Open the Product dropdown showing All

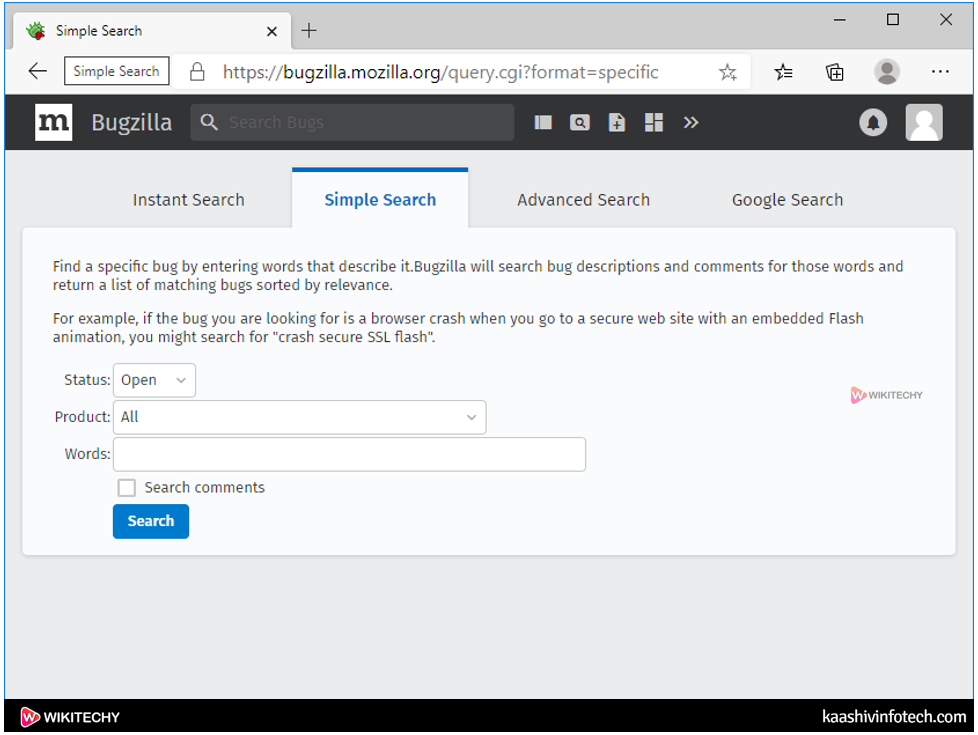click(x=299, y=417)
